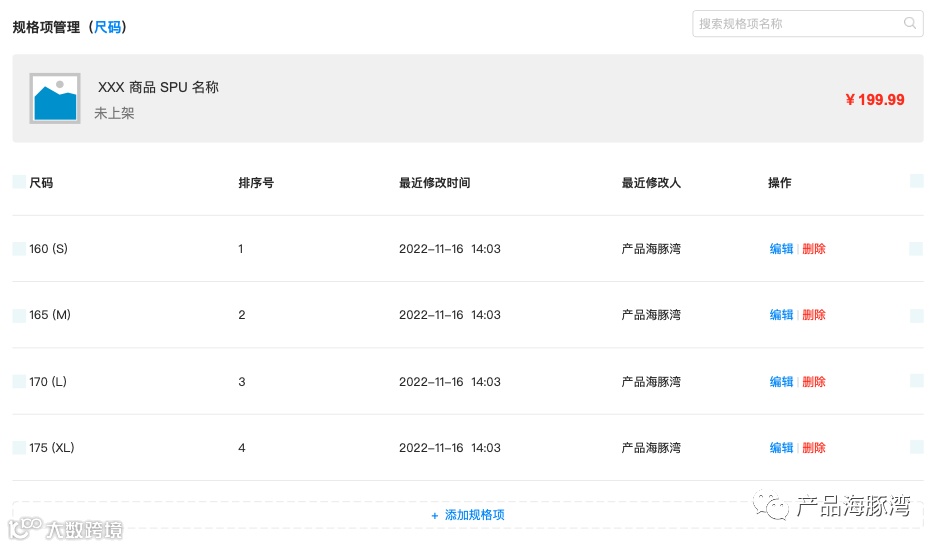Click the 排序号 column header
941x547 pixels.
256,183
